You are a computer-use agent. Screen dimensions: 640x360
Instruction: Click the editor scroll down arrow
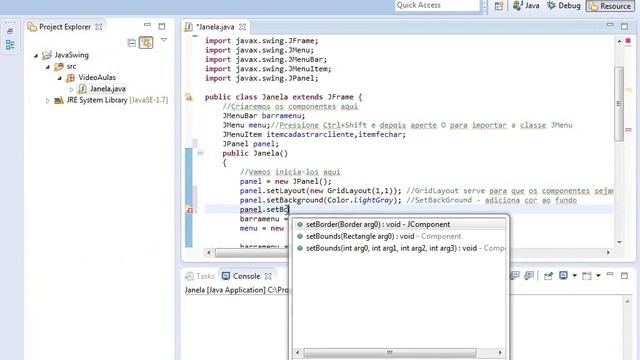(619, 242)
